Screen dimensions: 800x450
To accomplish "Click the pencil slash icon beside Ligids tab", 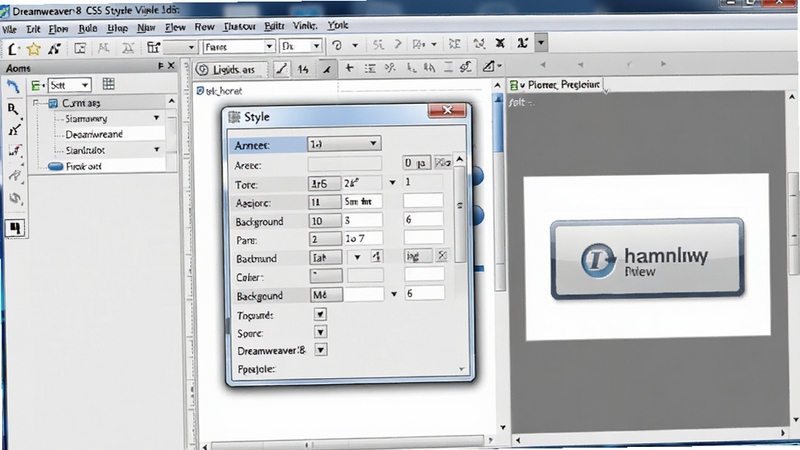I will click(x=281, y=68).
